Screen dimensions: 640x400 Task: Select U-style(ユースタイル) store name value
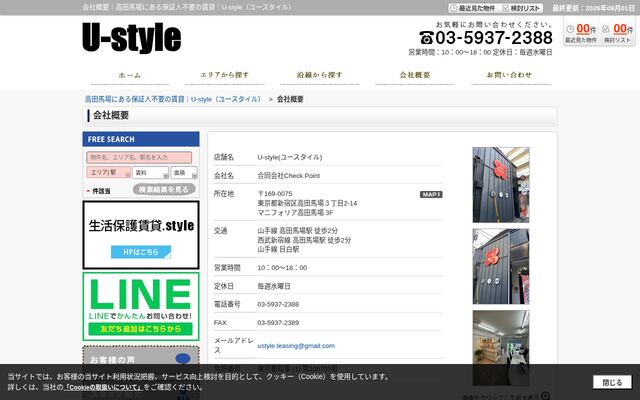coord(289,157)
